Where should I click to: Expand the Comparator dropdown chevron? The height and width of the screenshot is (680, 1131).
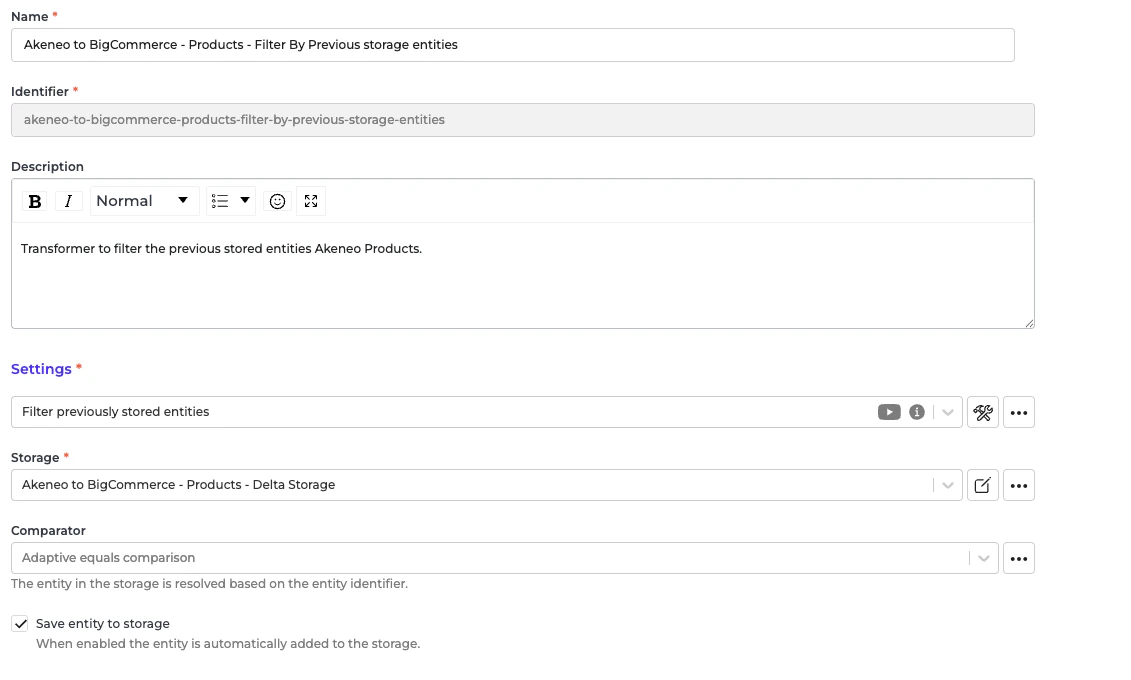click(984, 558)
